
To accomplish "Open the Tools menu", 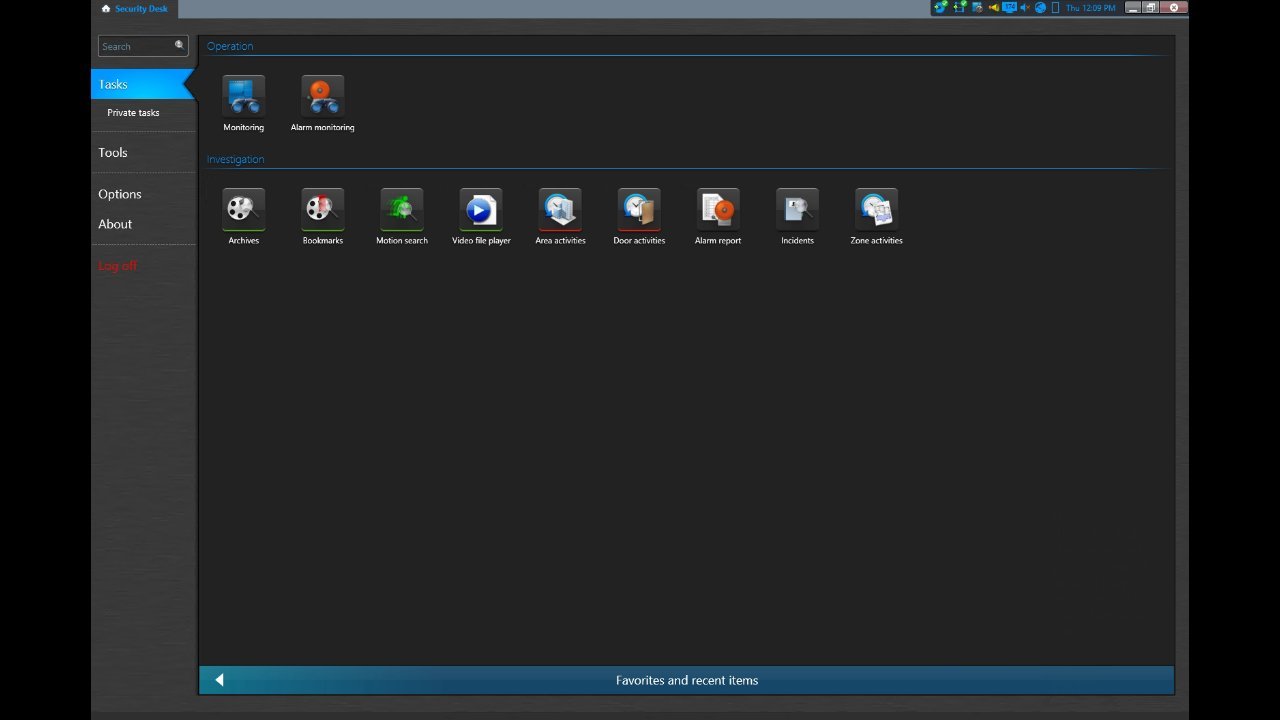I will [x=113, y=152].
